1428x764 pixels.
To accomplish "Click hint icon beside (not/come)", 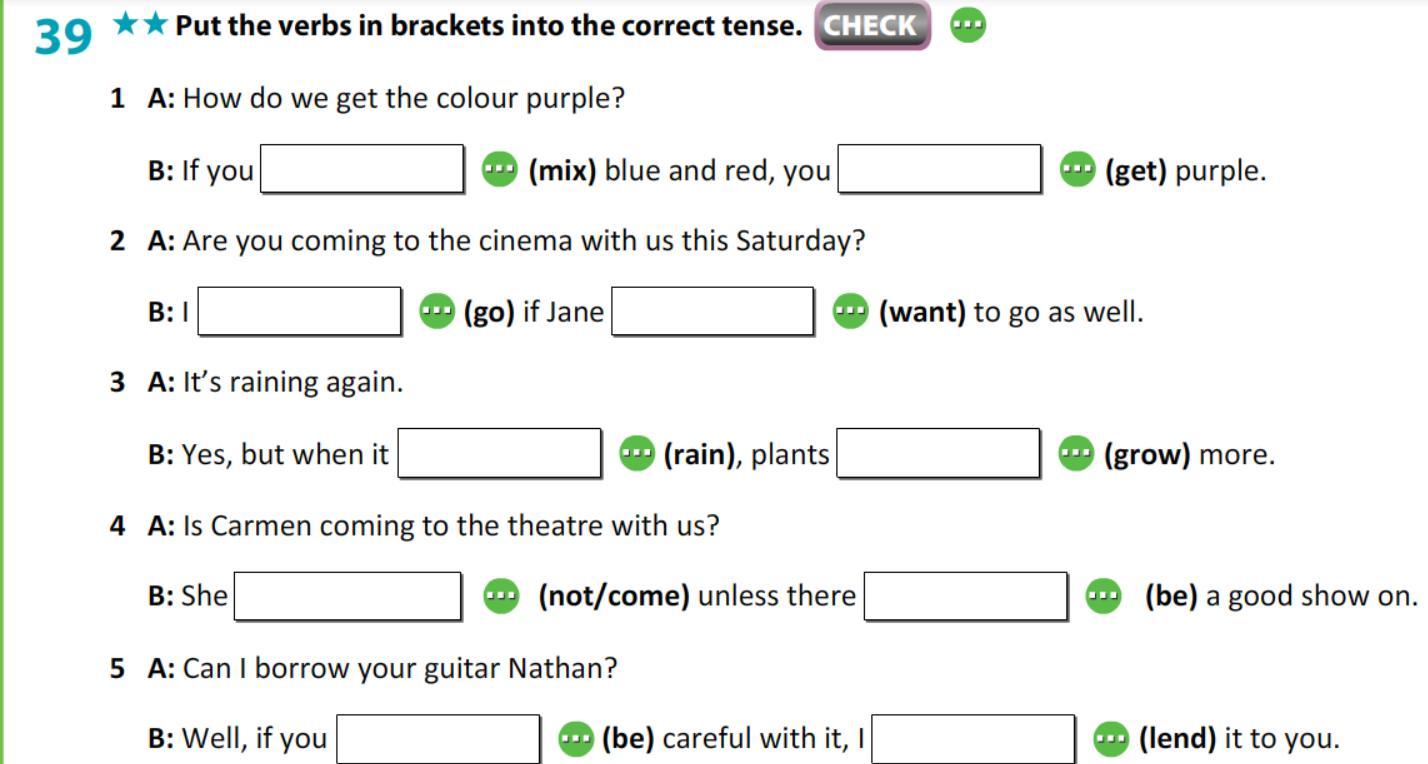I will [501, 596].
